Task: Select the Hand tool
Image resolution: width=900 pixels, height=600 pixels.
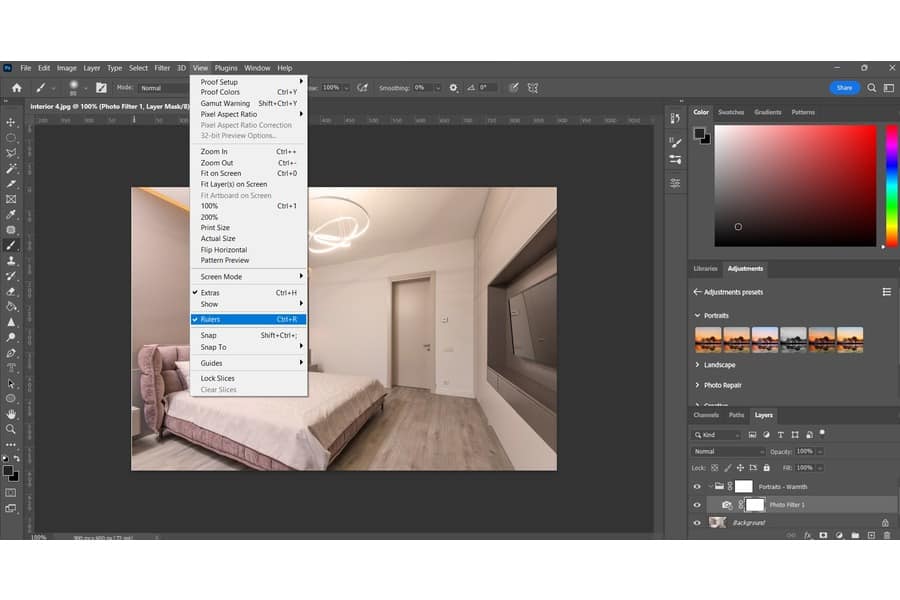Action: coord(11,414)
